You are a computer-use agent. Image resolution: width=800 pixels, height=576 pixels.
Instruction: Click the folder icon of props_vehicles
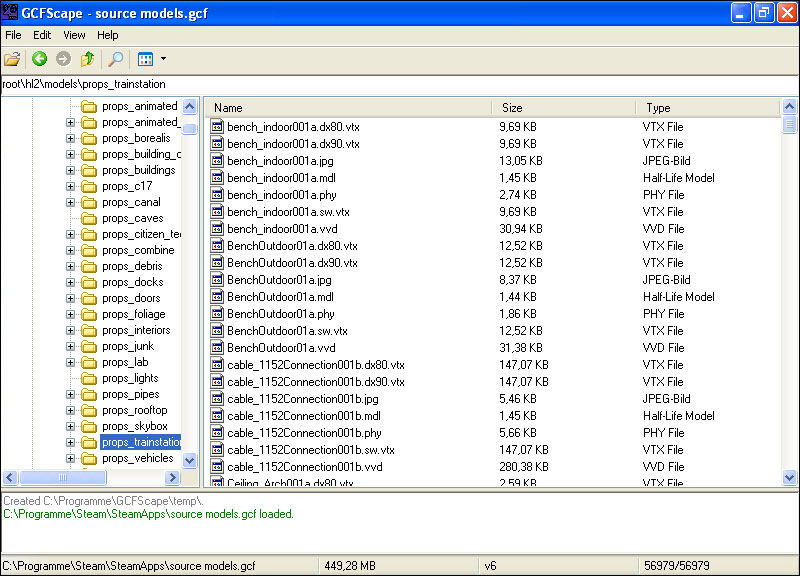tap(89, 459)
